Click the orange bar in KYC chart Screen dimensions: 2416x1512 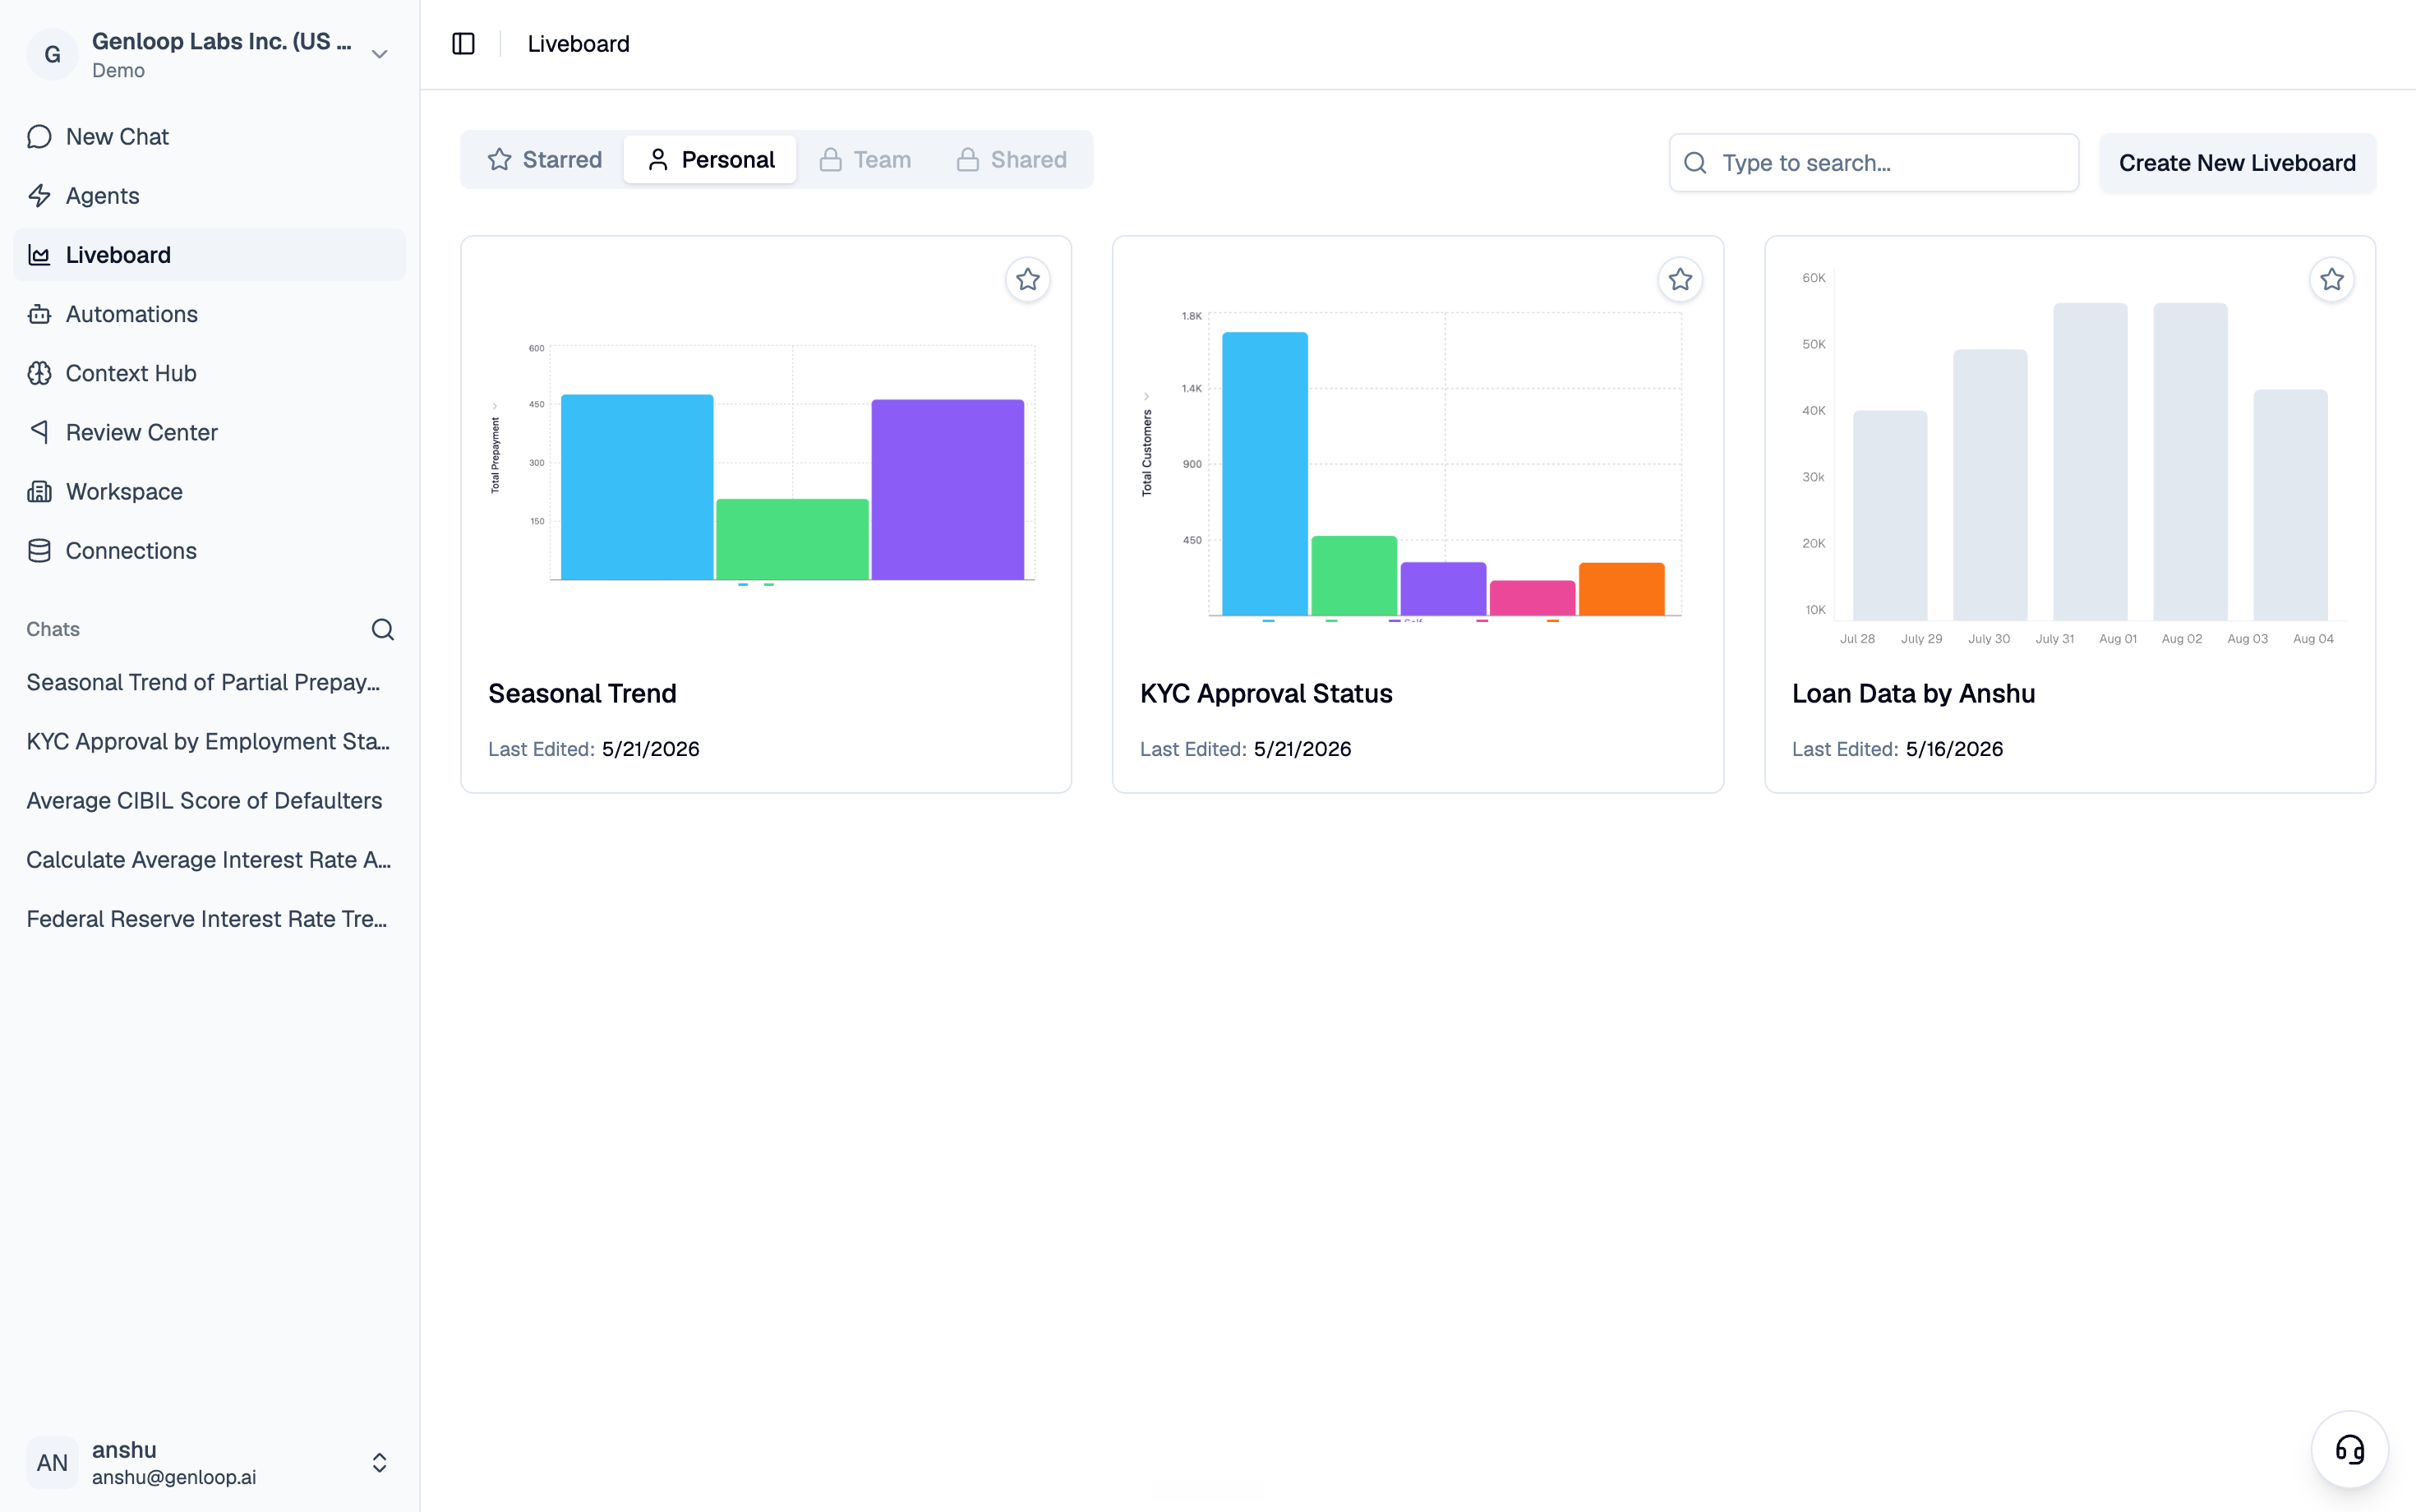(x=1621, y=589)
